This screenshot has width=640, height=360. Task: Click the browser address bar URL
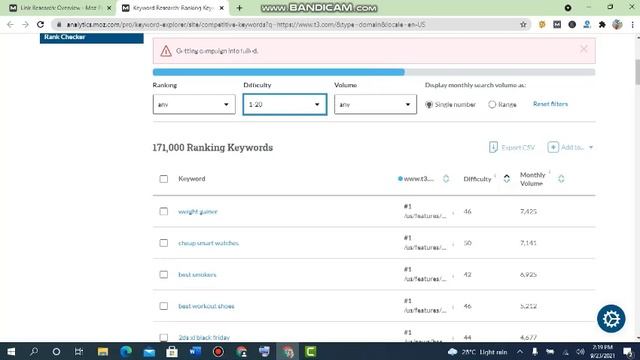point(246,24)
